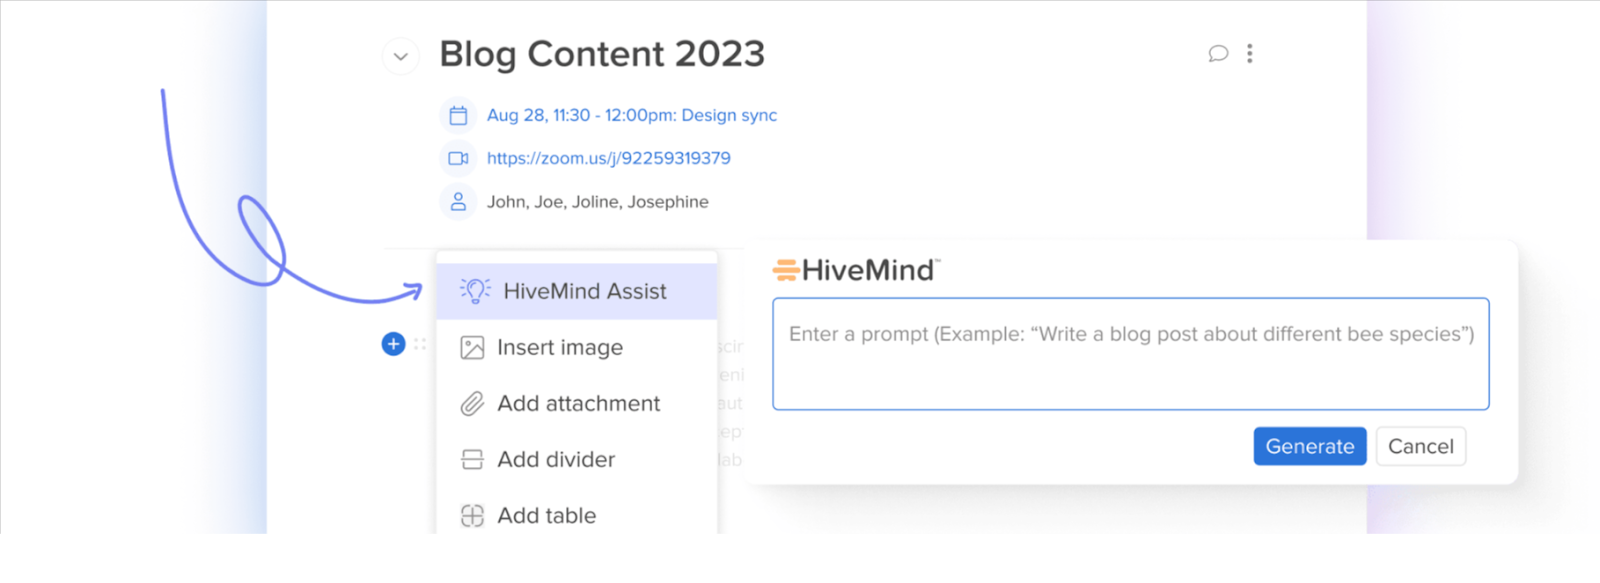Screen dimensions: 1600x583
Task: Open the comment bubble icon
Action: tap(1218, 53)
